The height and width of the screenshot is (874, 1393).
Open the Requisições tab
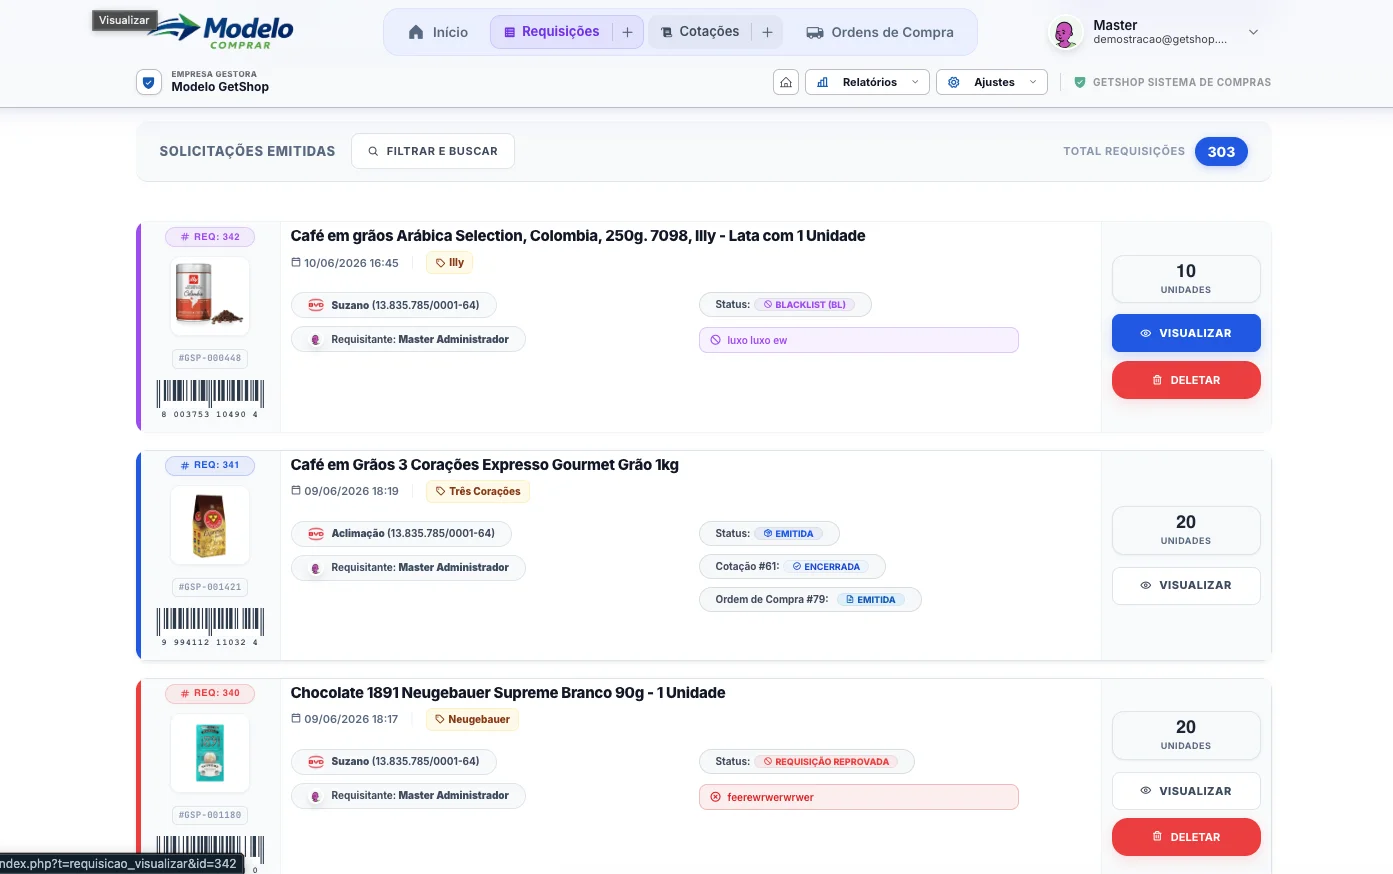pyautogui.click(x=551, y=32)
